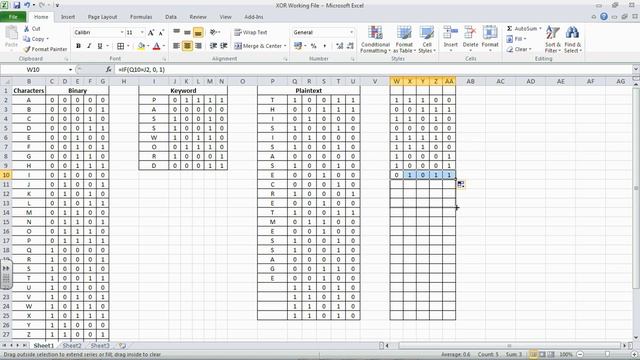Toggle Underline formatting
Screen dimensions: 640x360
pyautogui.click(x=100, y=46)
